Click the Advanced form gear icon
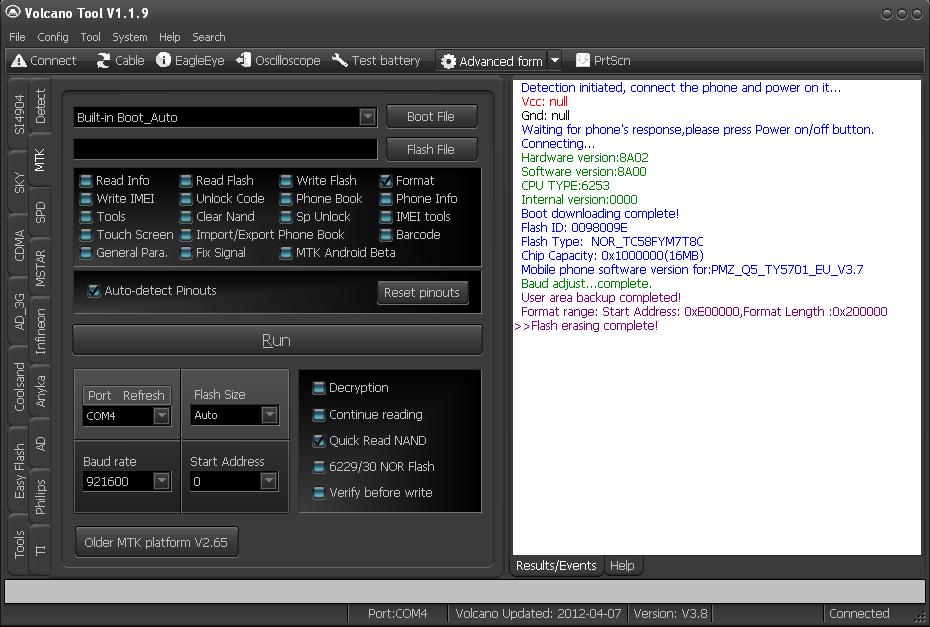 click(448, 61)
